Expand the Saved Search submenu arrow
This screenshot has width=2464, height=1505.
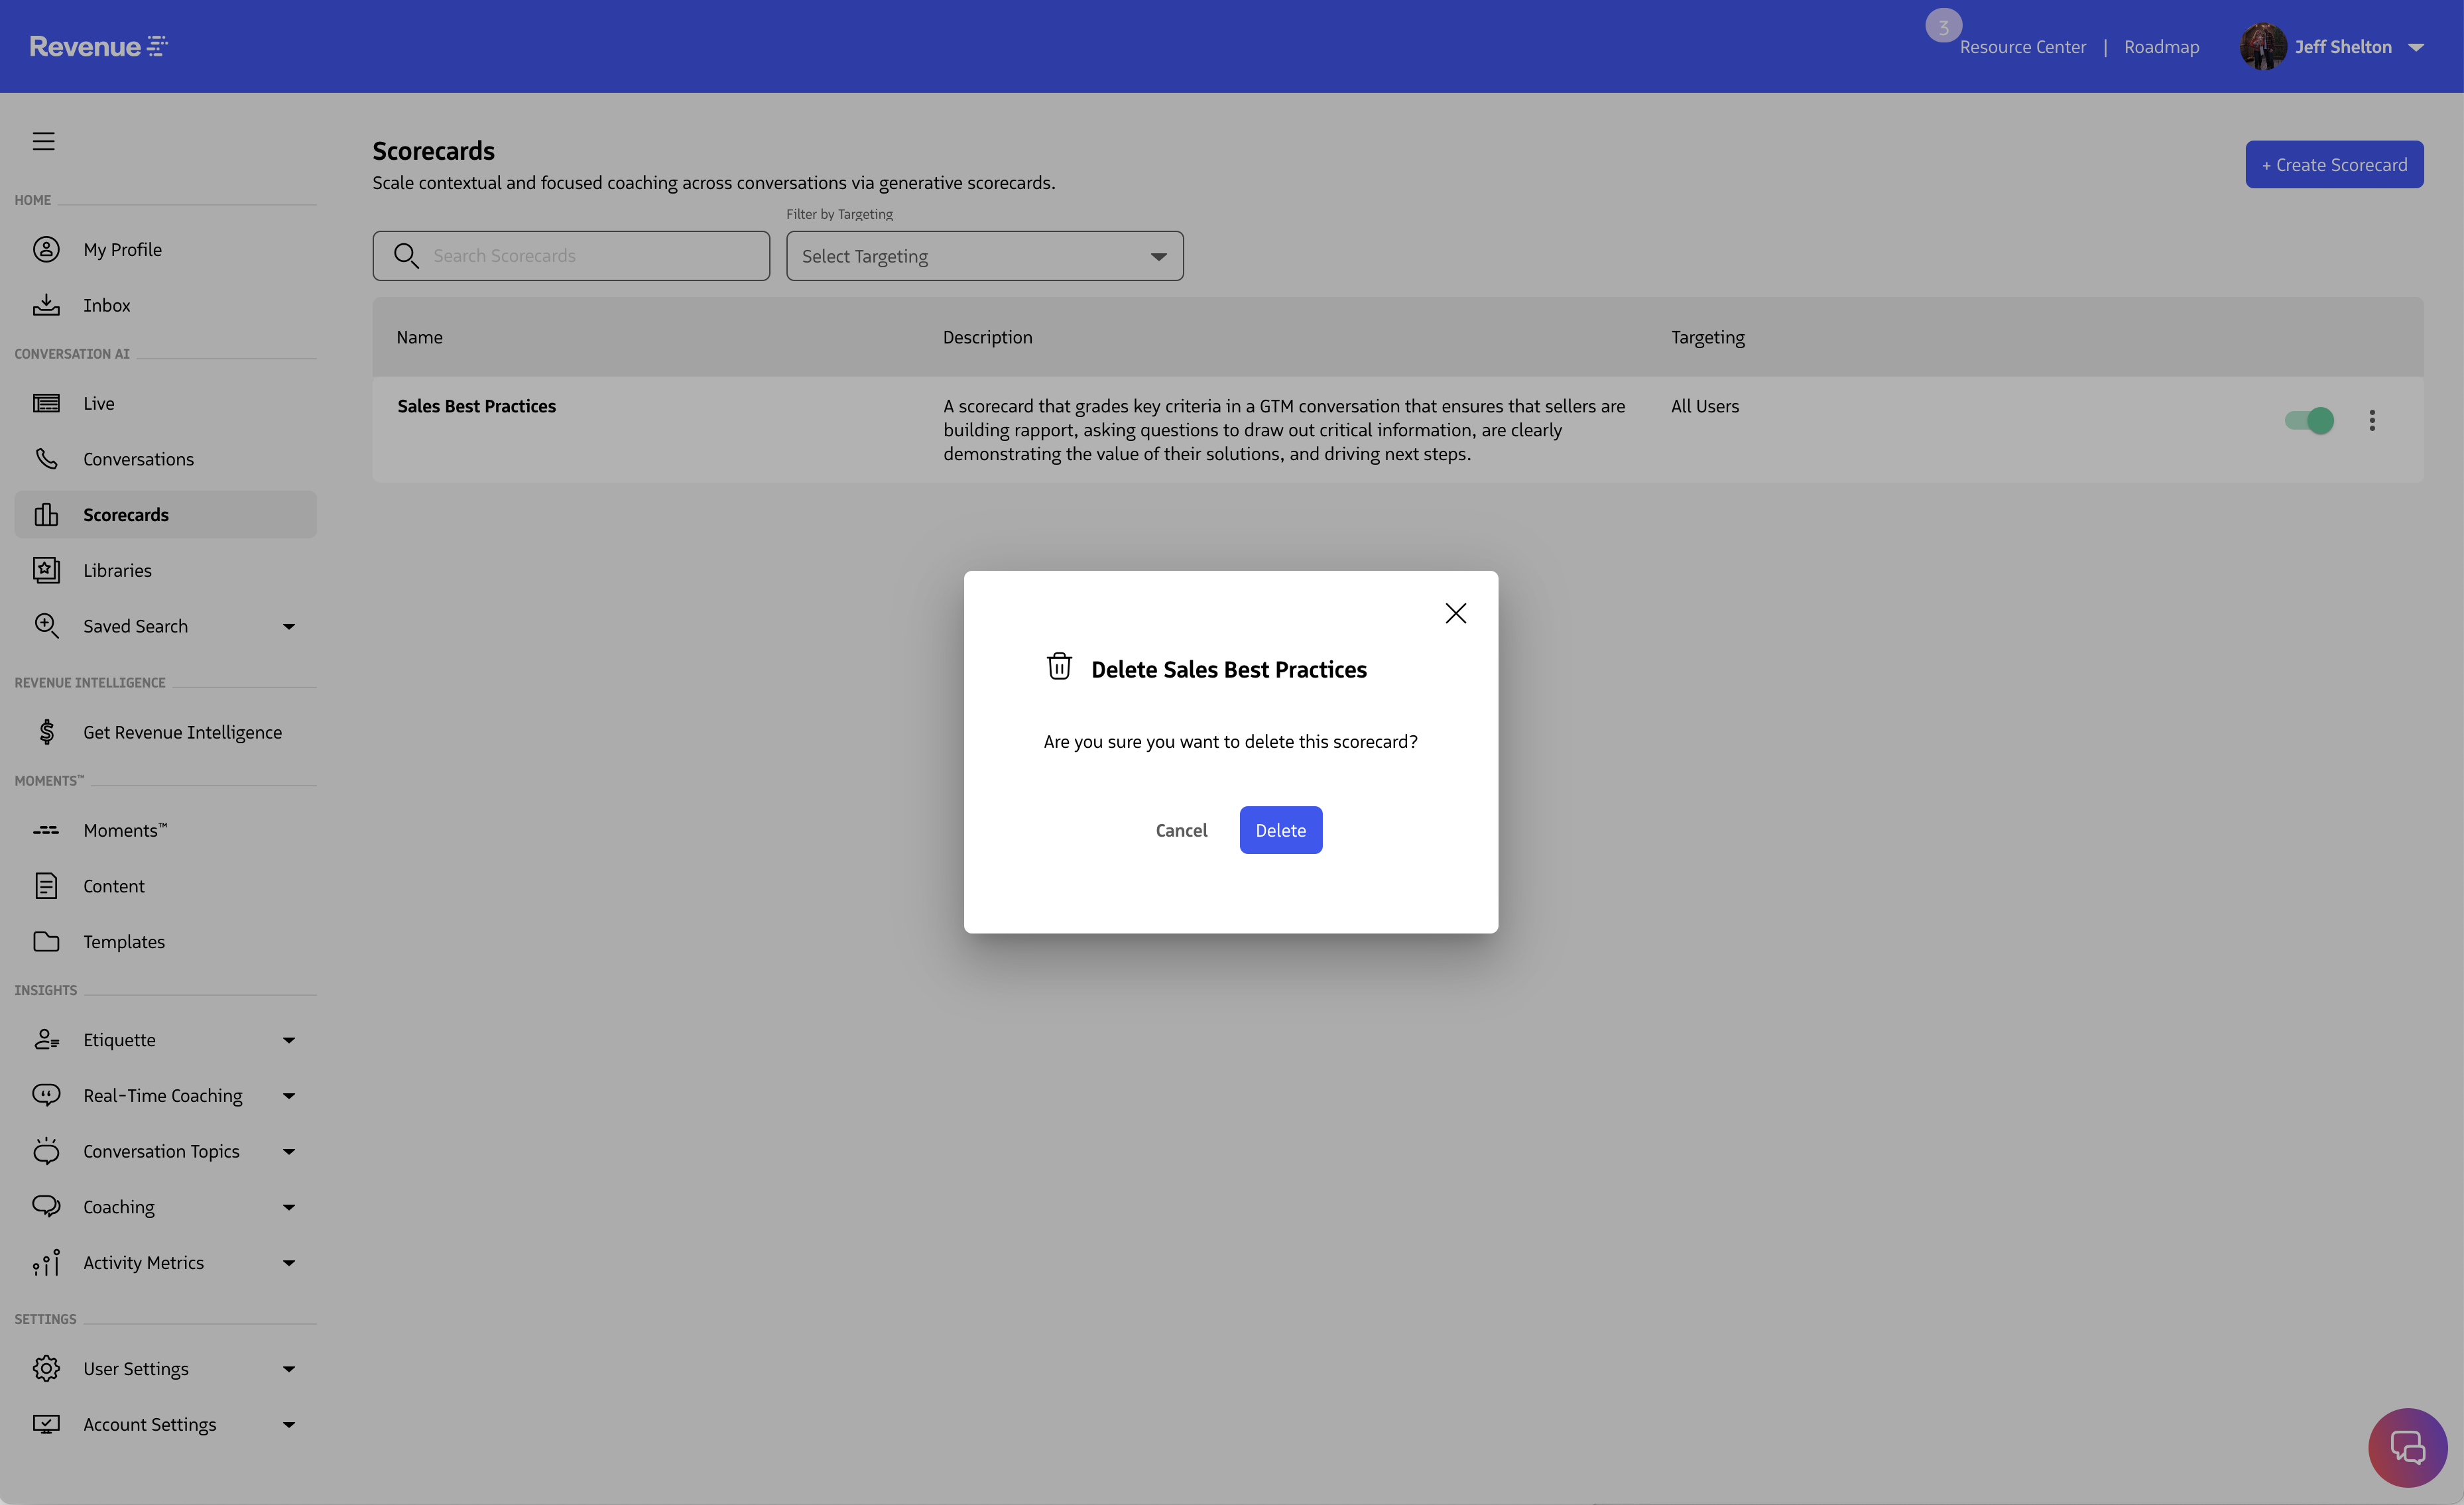coord(289,626)
